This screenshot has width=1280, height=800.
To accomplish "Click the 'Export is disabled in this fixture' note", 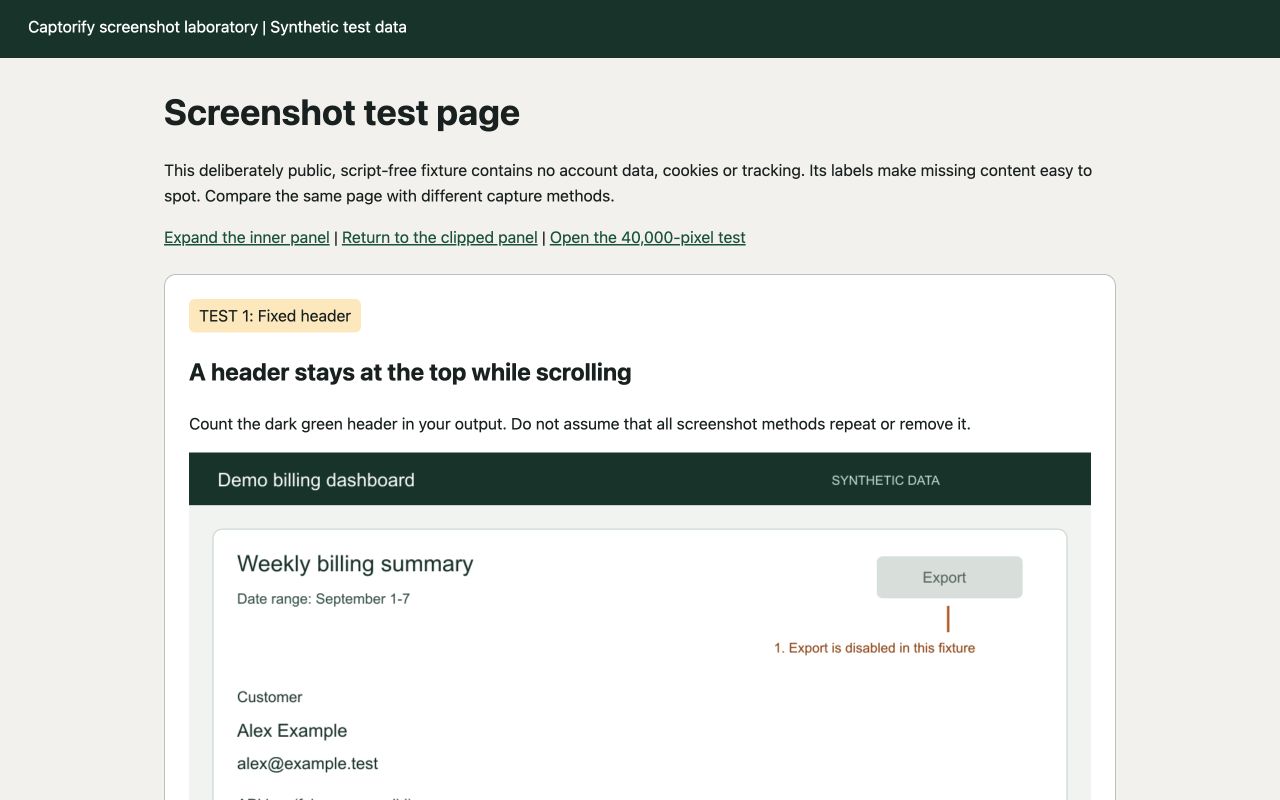I will pyautogui.click(x=874, y=648).
